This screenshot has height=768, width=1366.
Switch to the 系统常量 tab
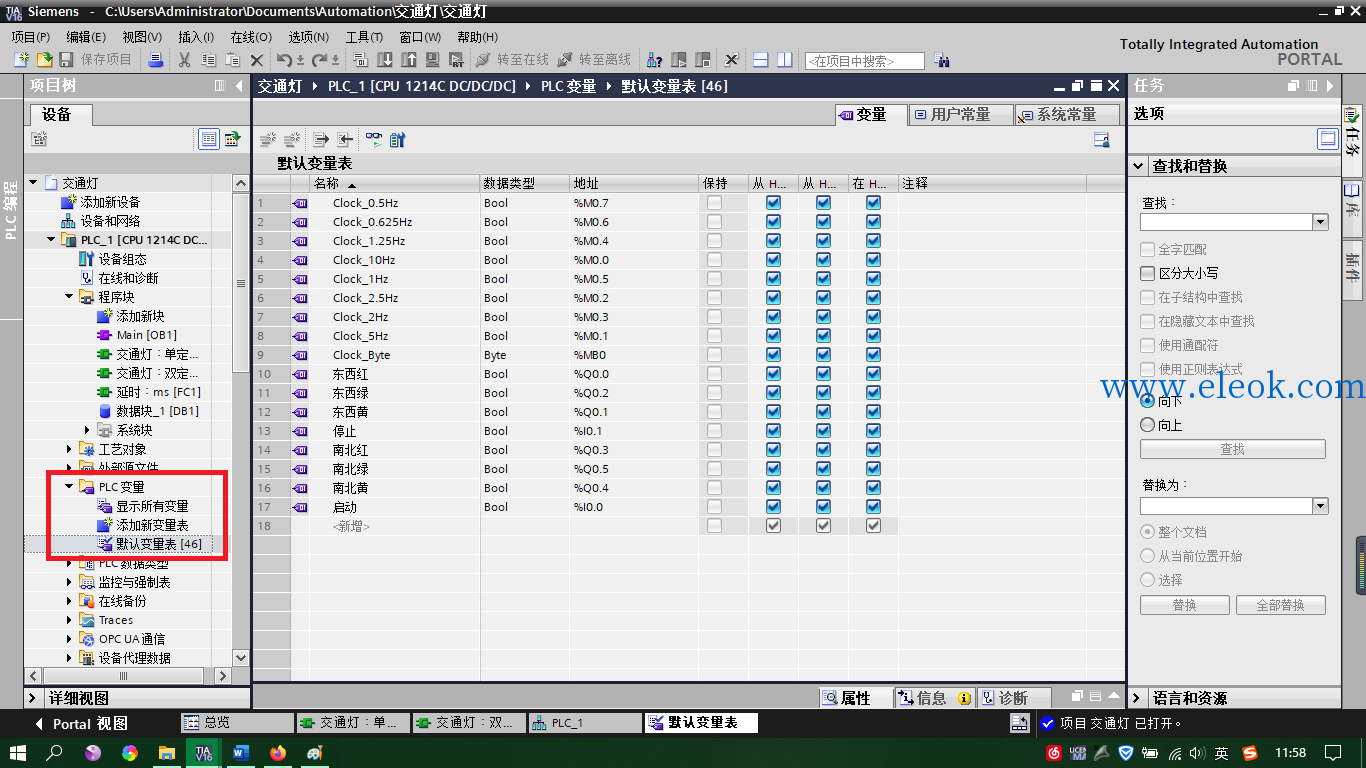1067,115
